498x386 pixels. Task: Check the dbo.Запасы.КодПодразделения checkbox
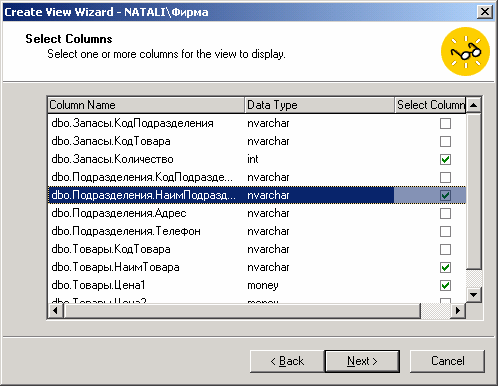point(445,123)
